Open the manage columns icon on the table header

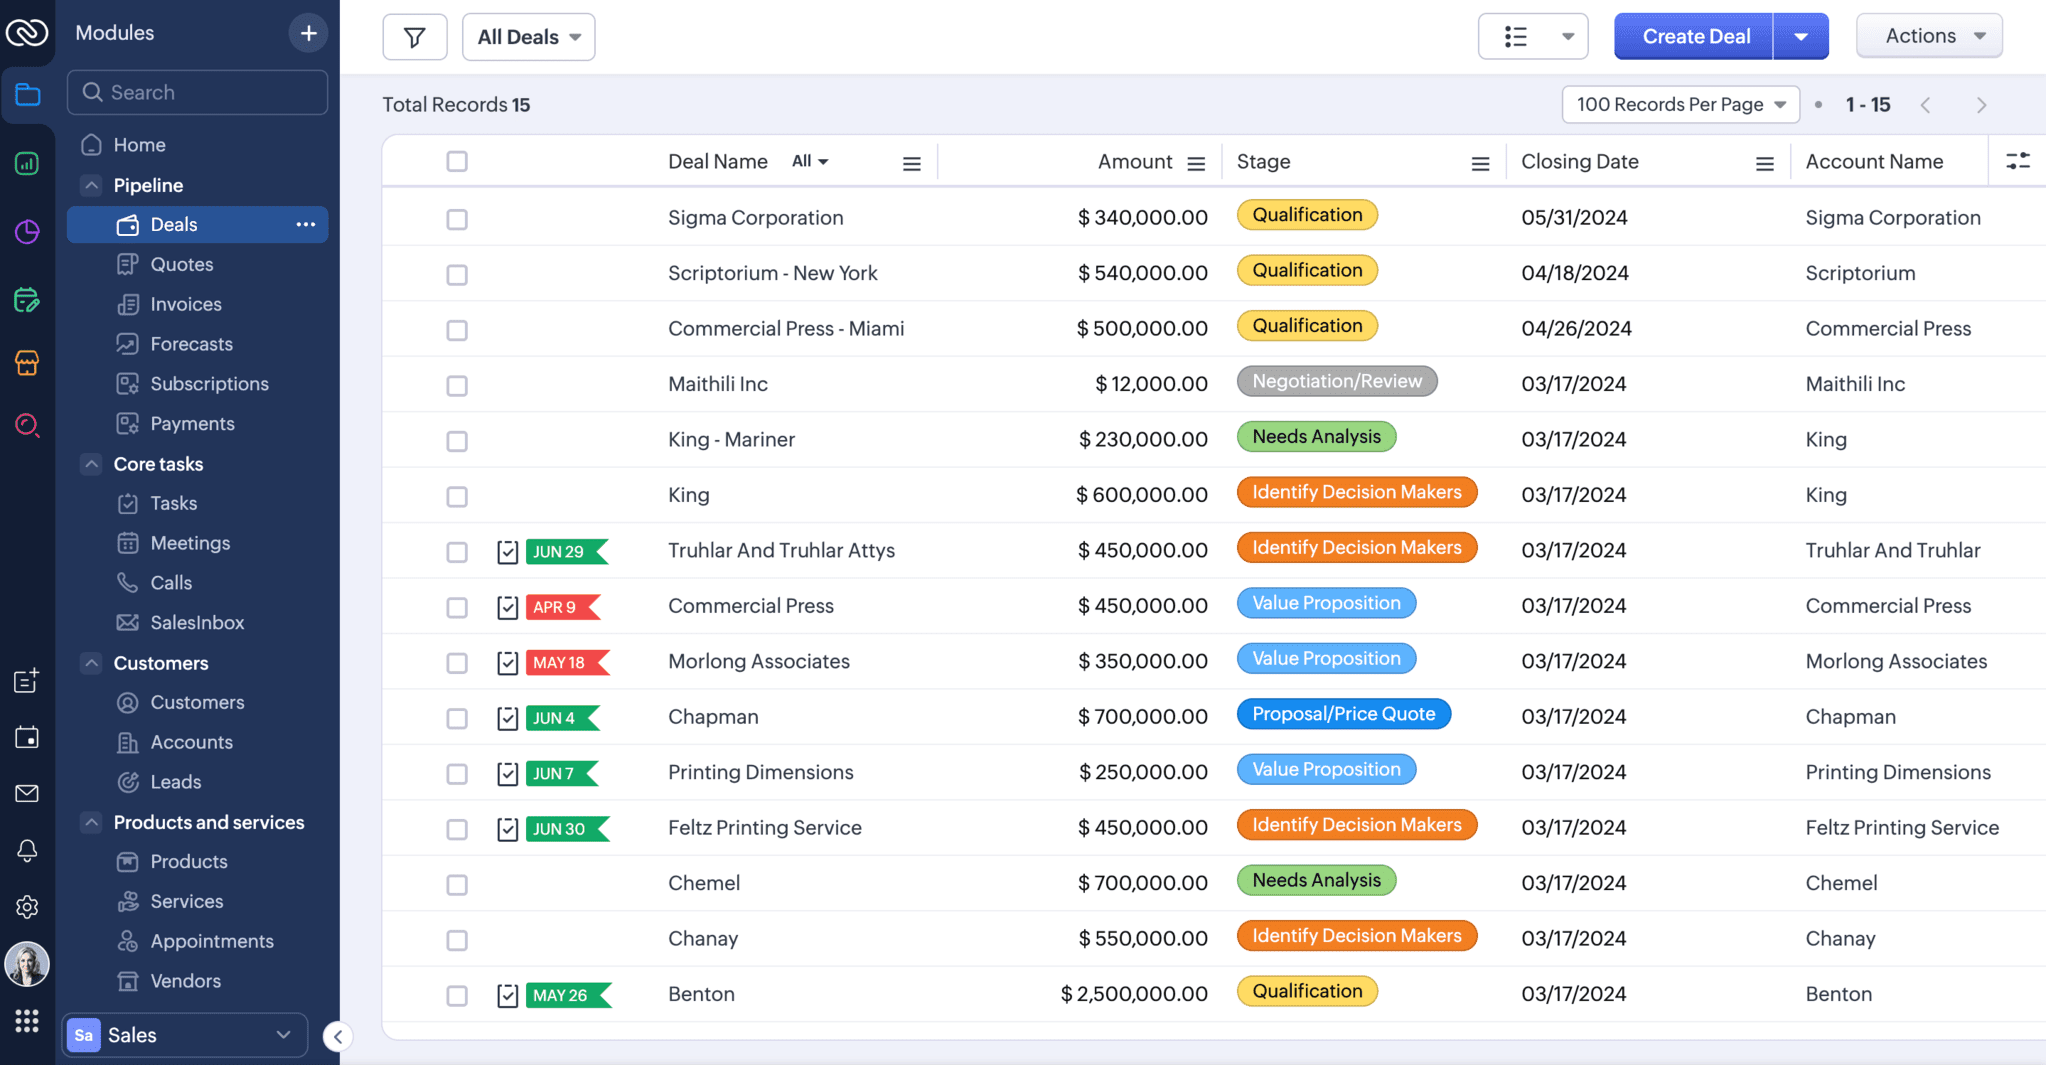click(x=2018, y=160)
